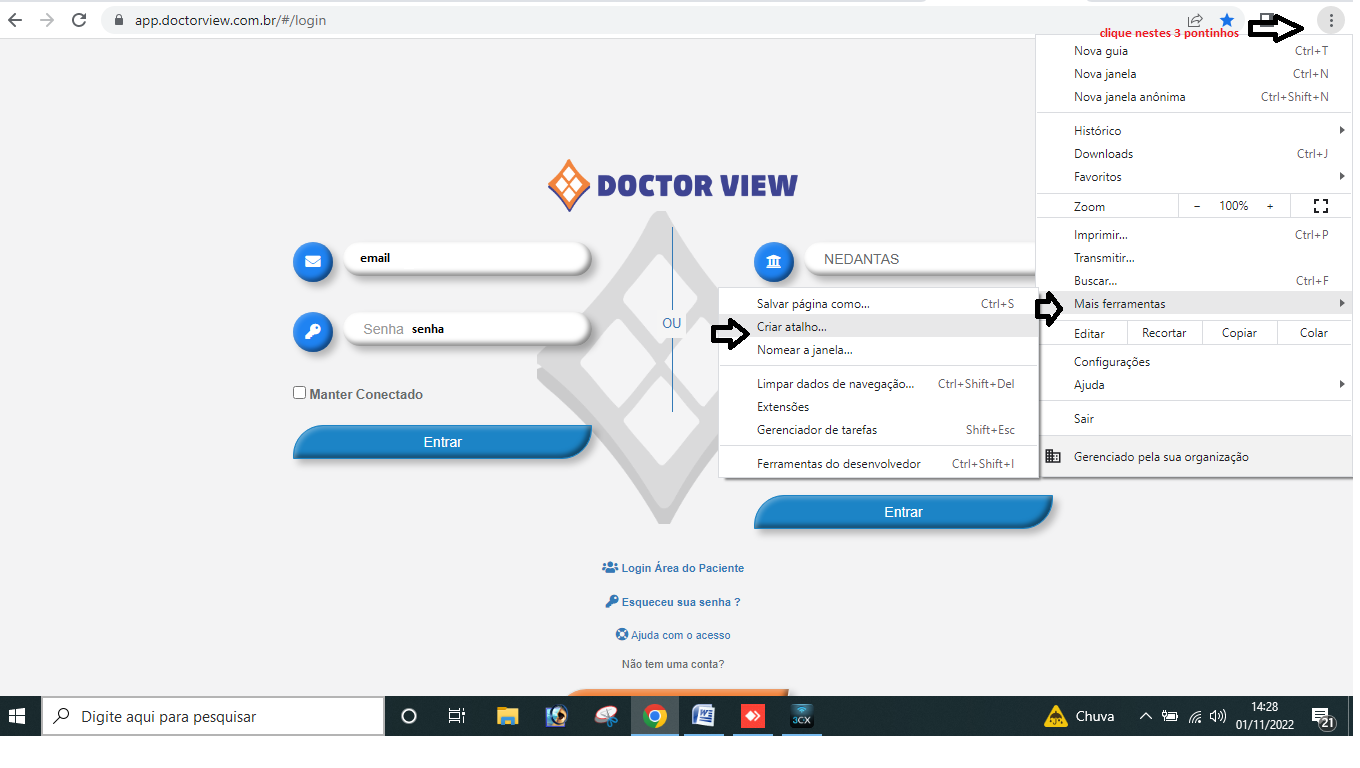Select Criar atalho... from submenu

(x=792, y=327)
